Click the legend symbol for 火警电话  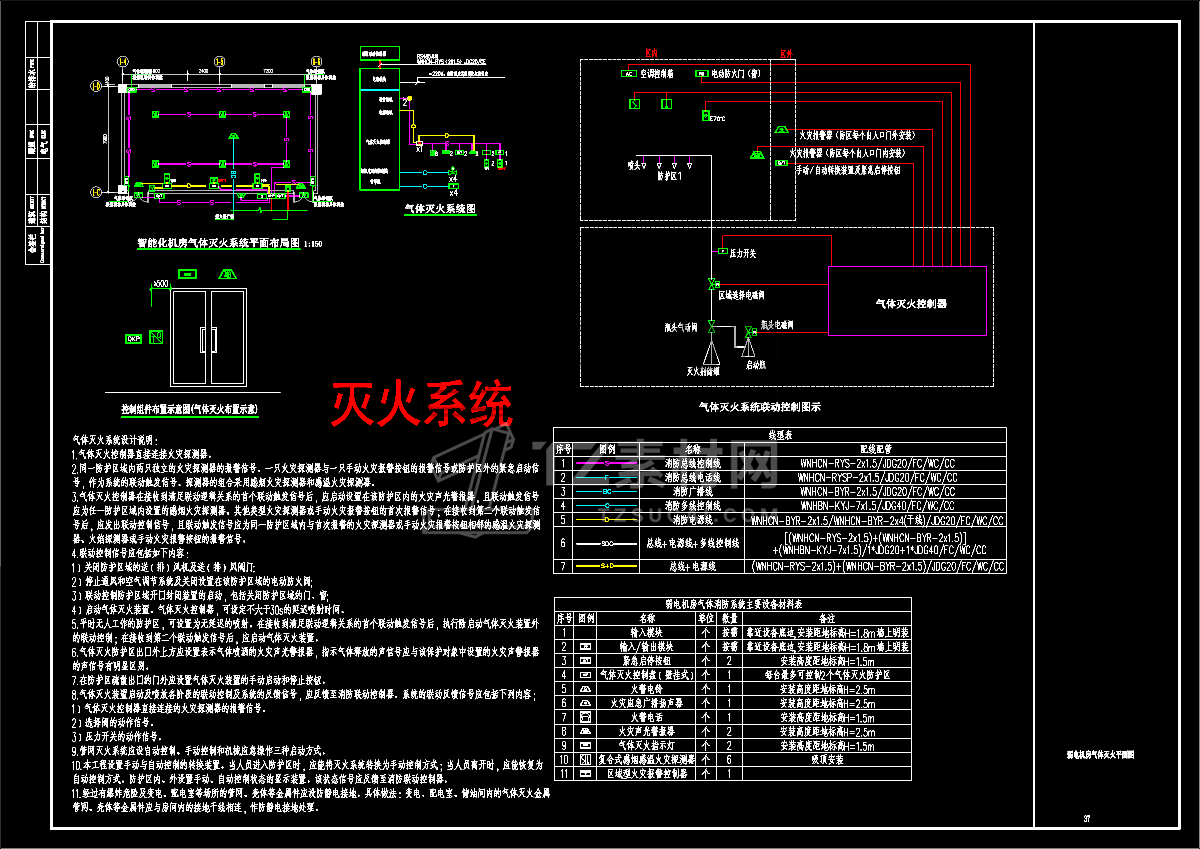click(583, 718)
